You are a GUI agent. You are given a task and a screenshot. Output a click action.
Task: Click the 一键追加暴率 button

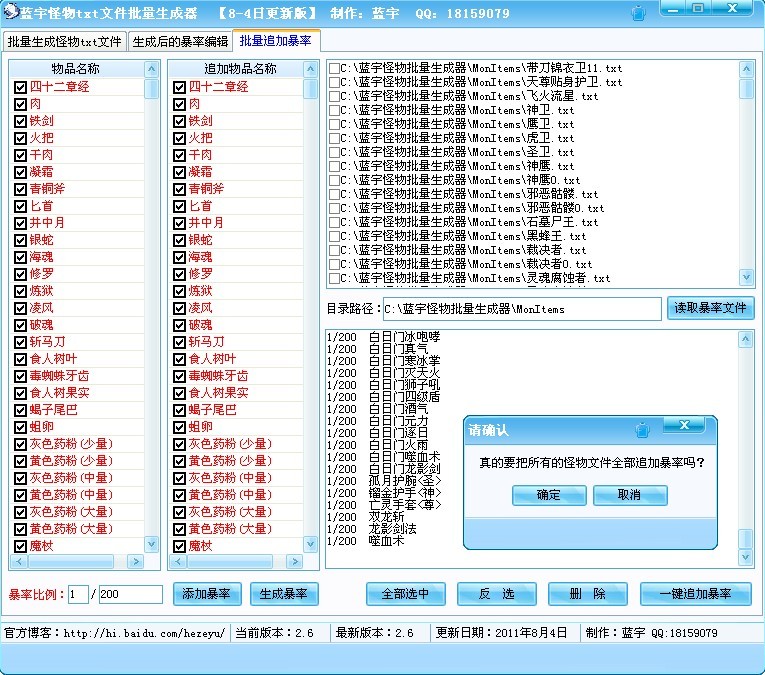tap(695, 594)
